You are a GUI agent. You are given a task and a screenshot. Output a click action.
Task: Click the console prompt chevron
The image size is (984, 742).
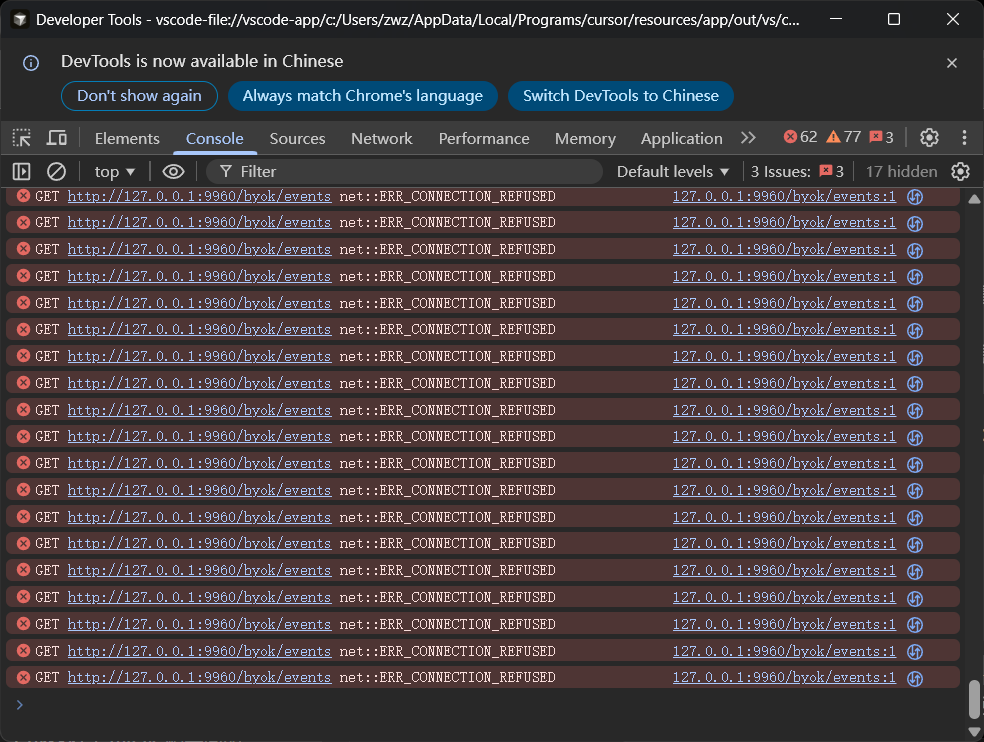pos(19,704)
